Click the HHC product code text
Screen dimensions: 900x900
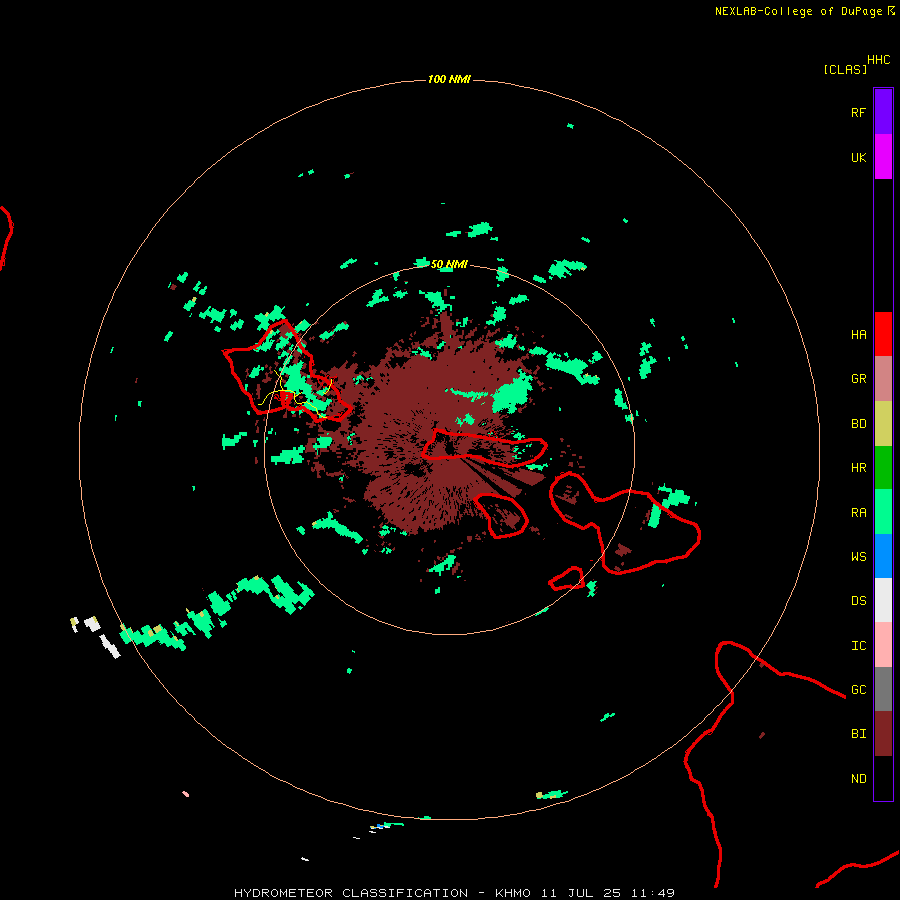pyautogui.click(x=878, y=60)
